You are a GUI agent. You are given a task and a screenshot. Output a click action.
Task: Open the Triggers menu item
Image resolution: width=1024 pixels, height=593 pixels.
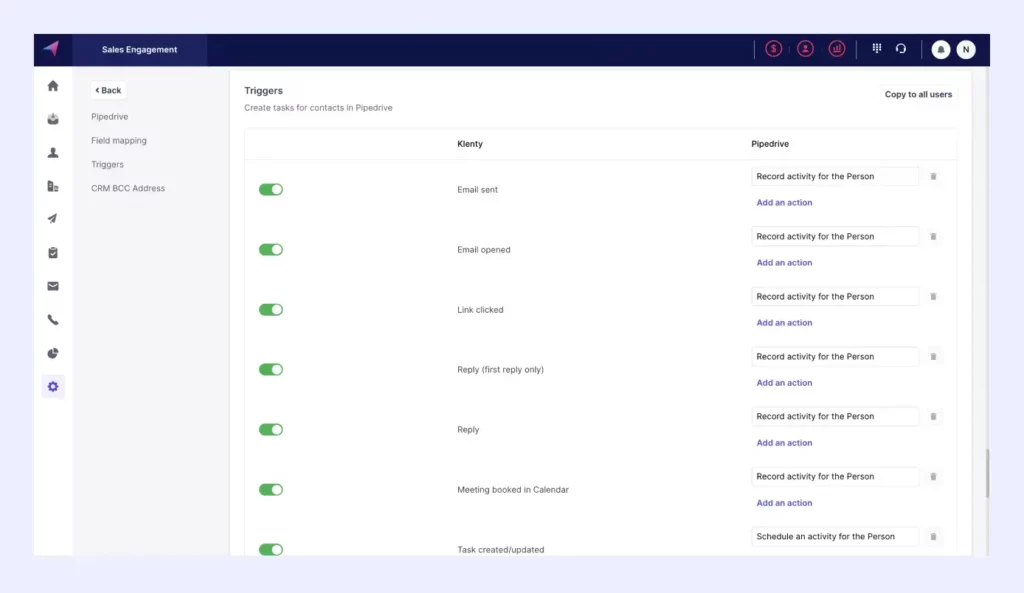107,165
